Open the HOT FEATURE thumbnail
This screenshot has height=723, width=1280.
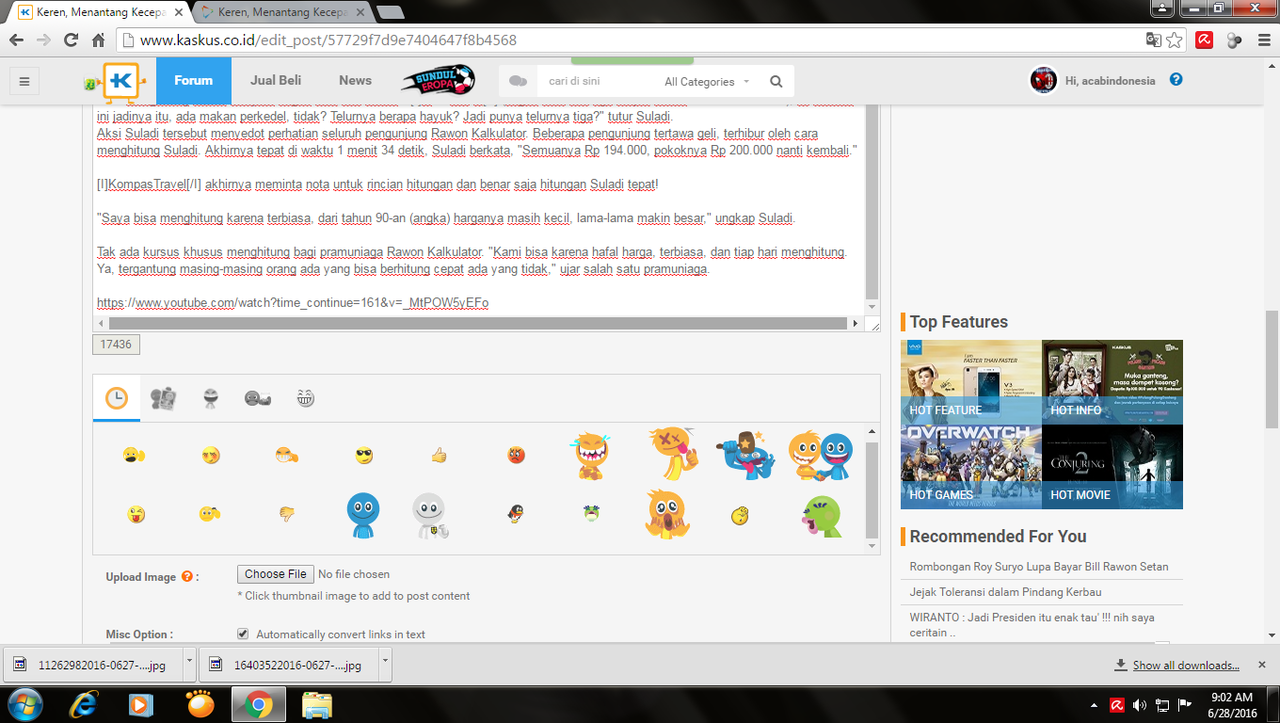click(971, 382)
